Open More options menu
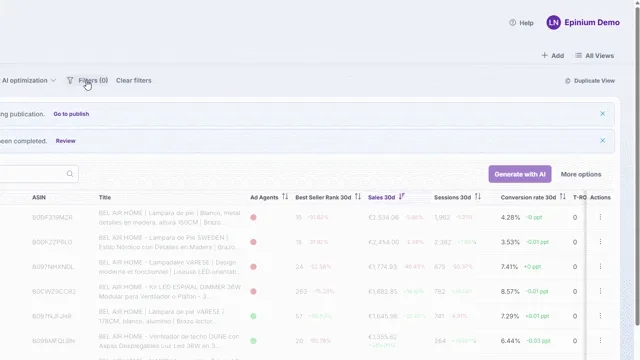 tap(581, 174)
